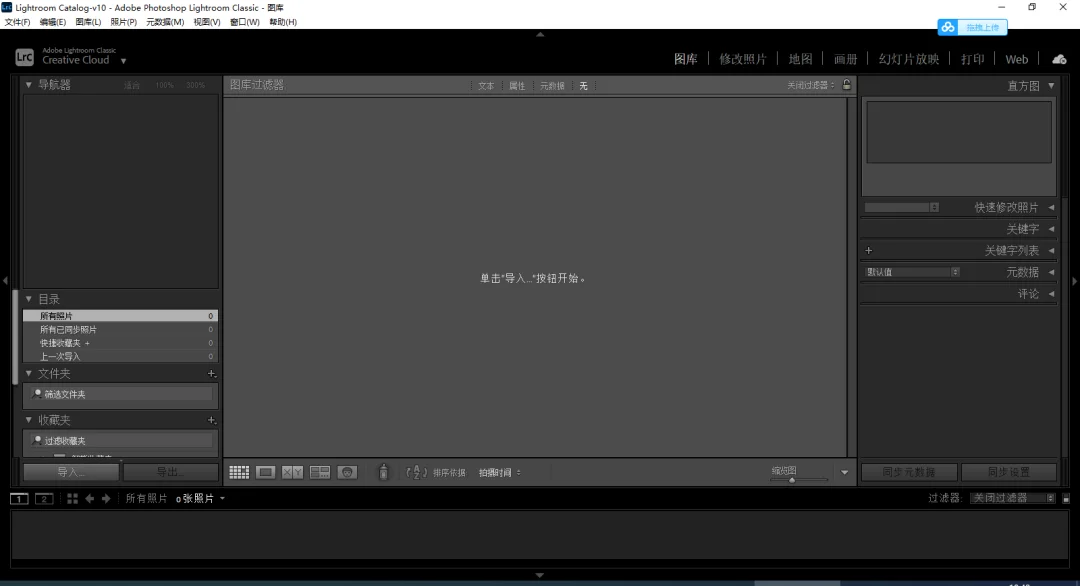Click the 同步元数据 button
The width and height of the screenshot is (1080, 586).
click(909, 472)
